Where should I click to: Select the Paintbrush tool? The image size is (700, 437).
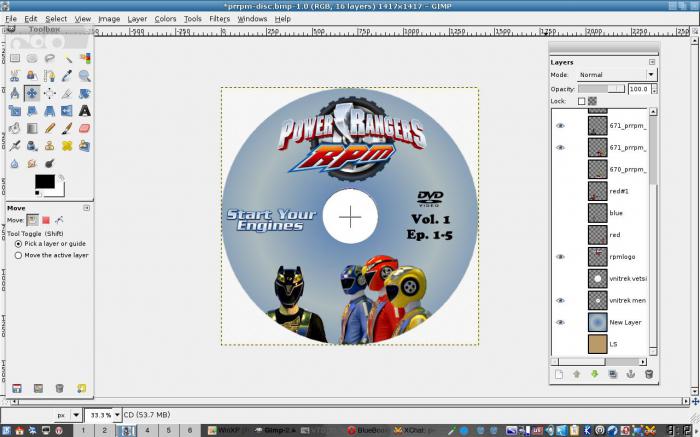coord(67,129)
